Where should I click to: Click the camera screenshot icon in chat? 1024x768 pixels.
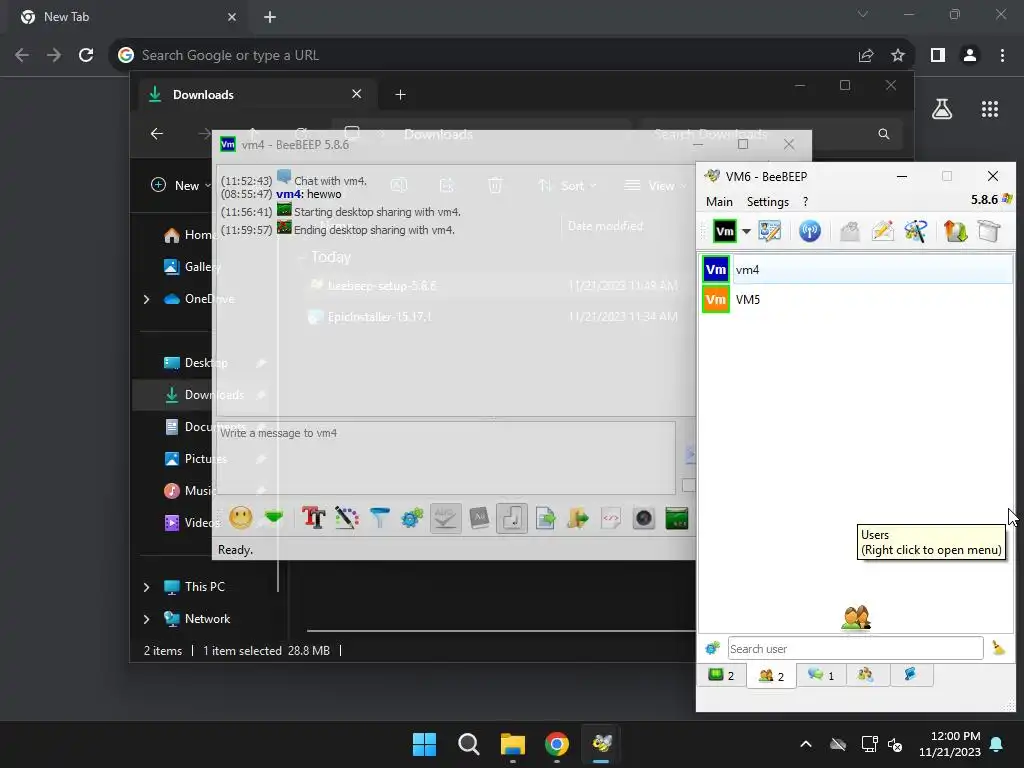click(644, 519)
